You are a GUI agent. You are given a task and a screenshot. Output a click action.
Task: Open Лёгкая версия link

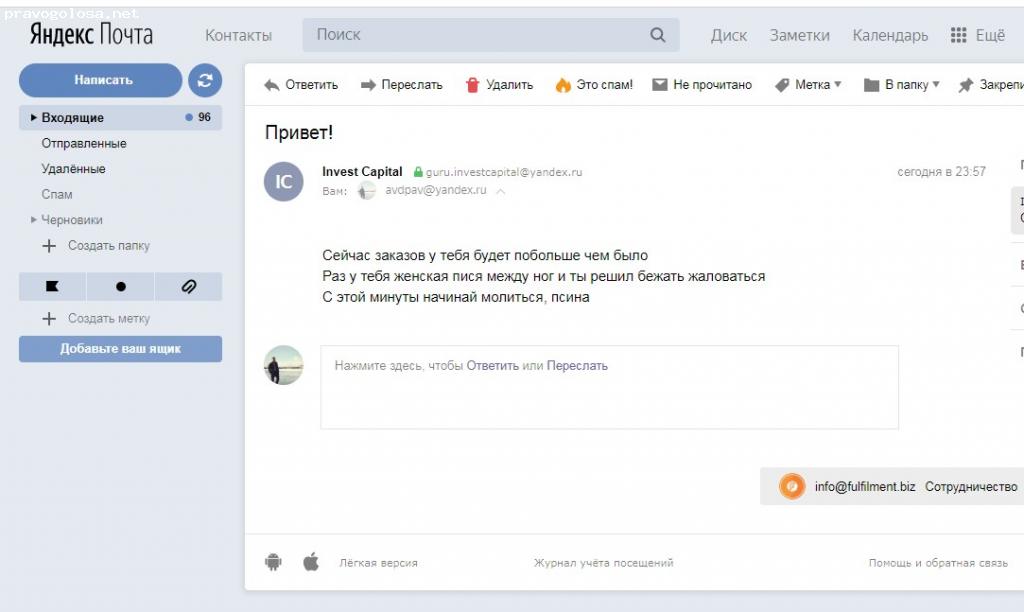pos(378,562)
